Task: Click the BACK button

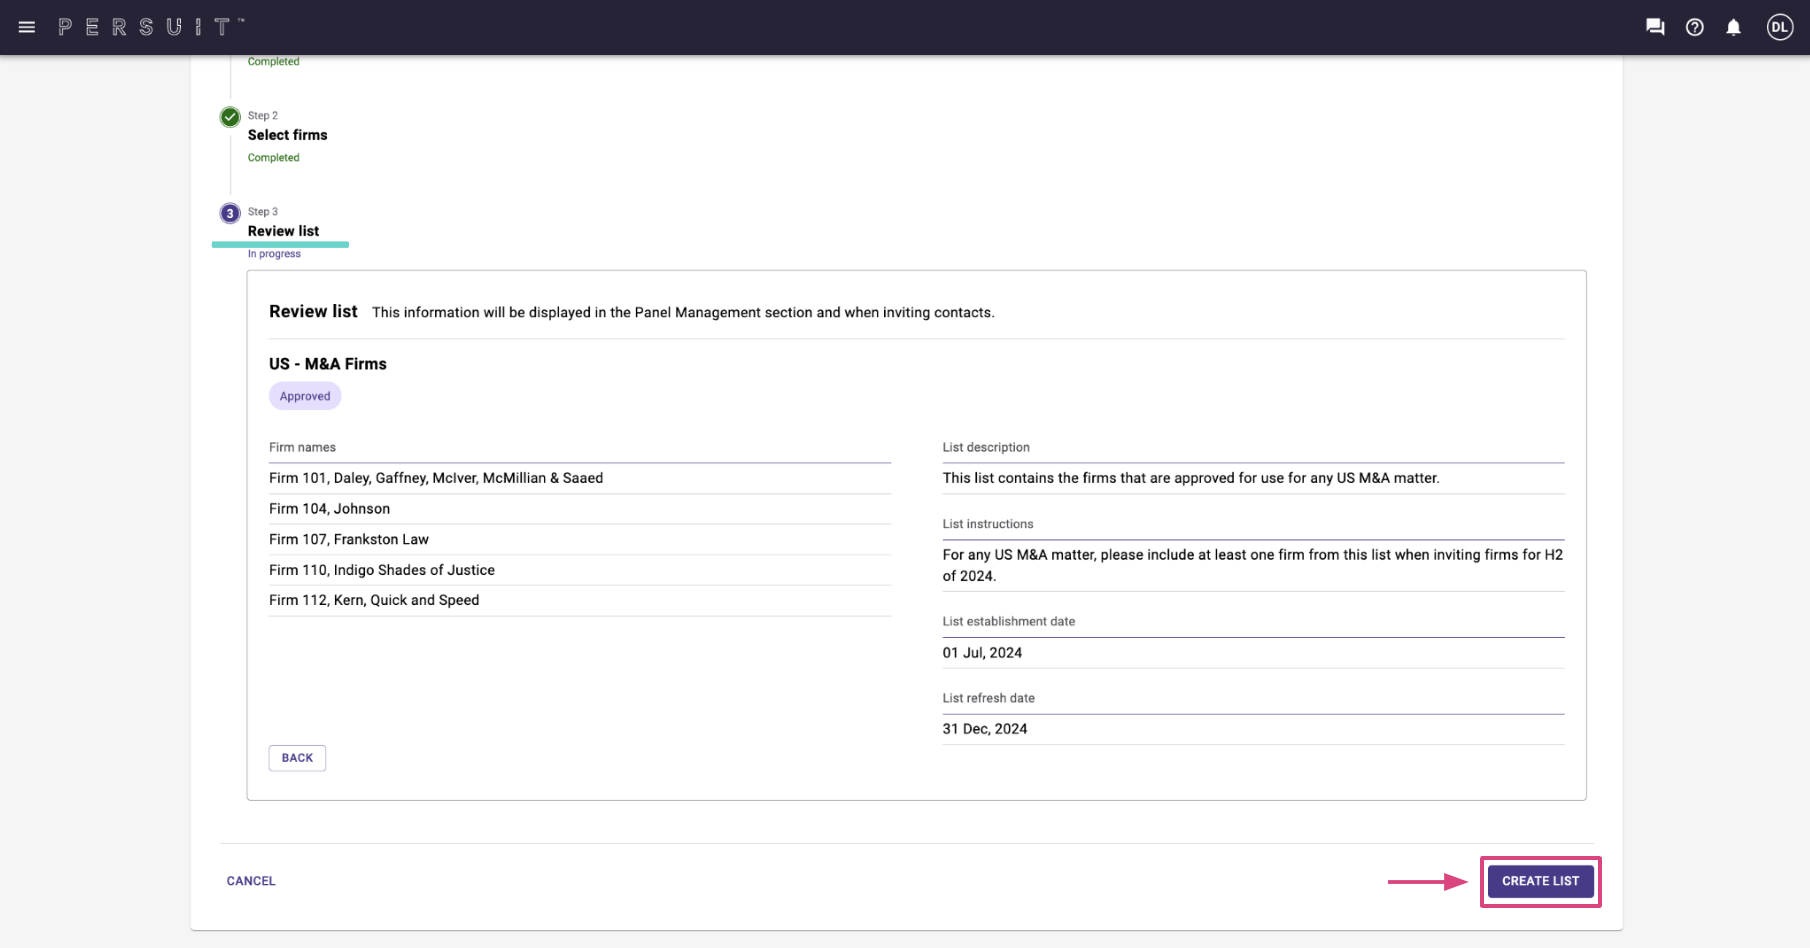Action: click(297, 758)
